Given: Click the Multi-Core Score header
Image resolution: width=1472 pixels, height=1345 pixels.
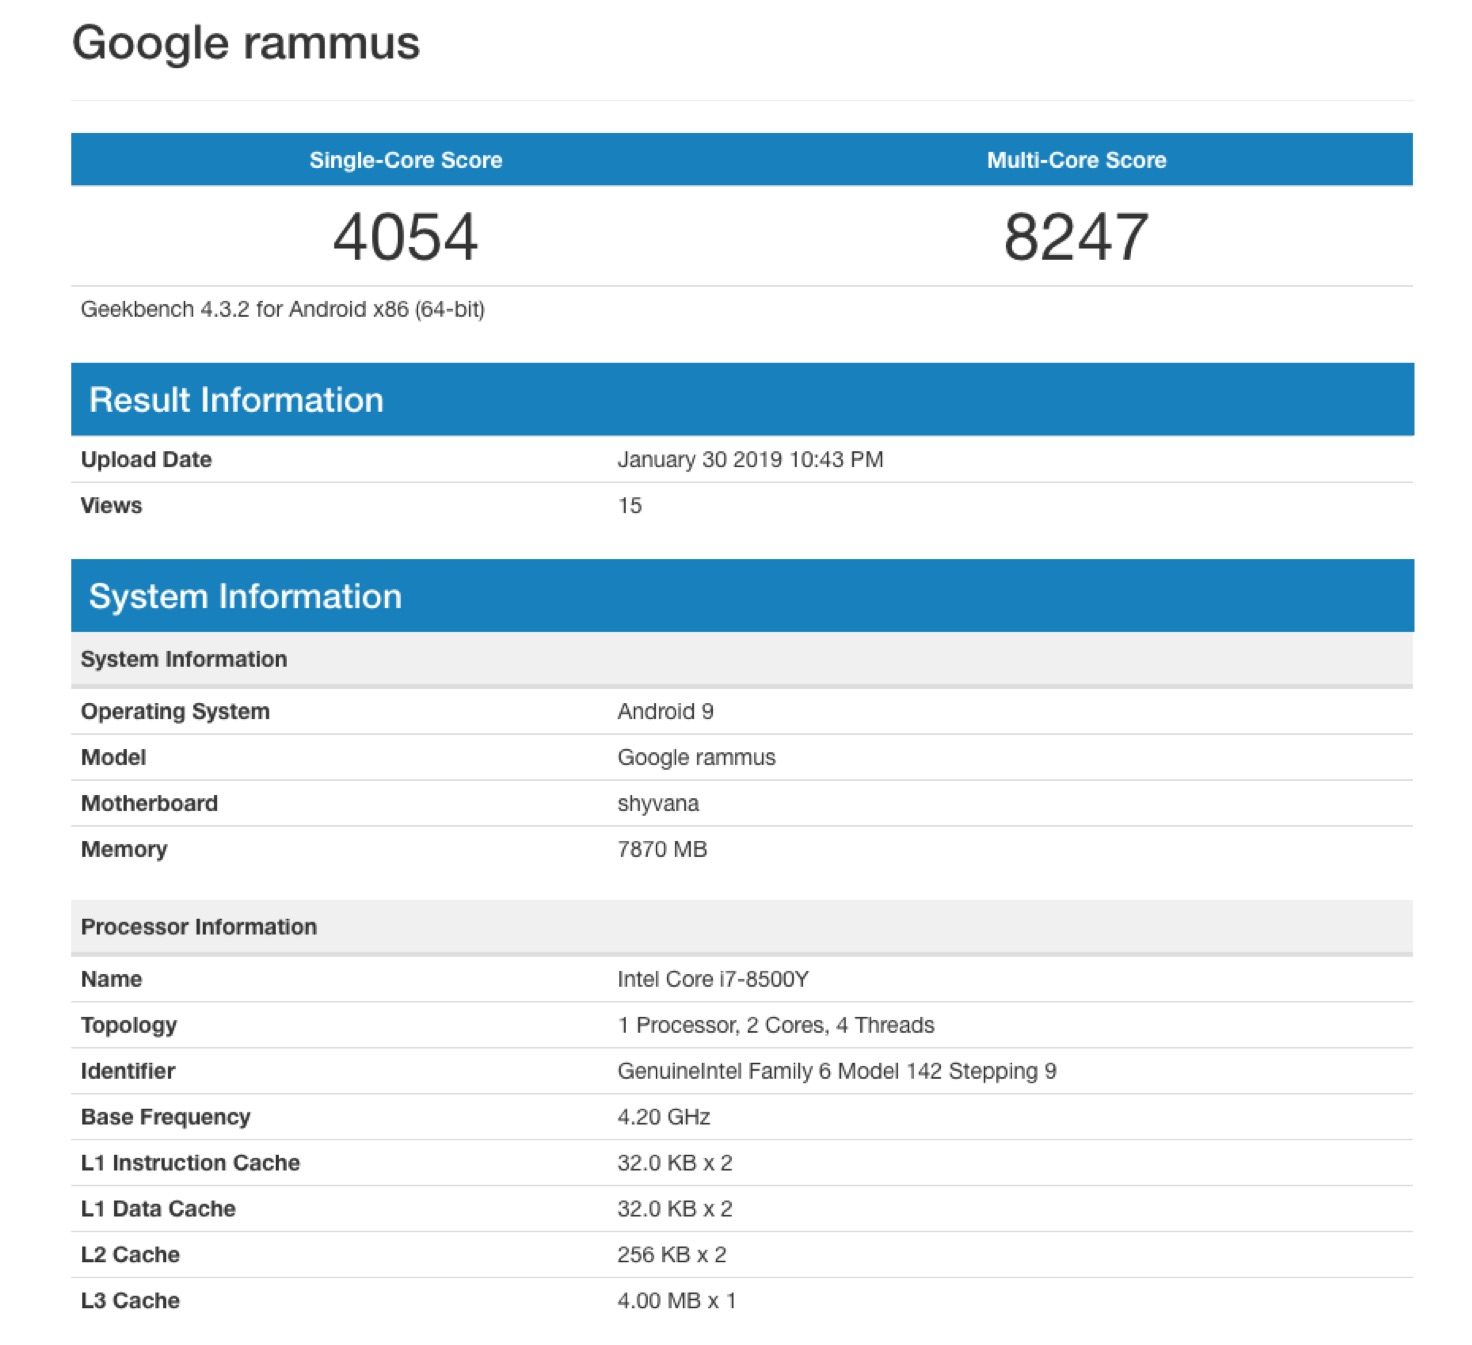Looking at the screenshot, I should pos(1076,160).
